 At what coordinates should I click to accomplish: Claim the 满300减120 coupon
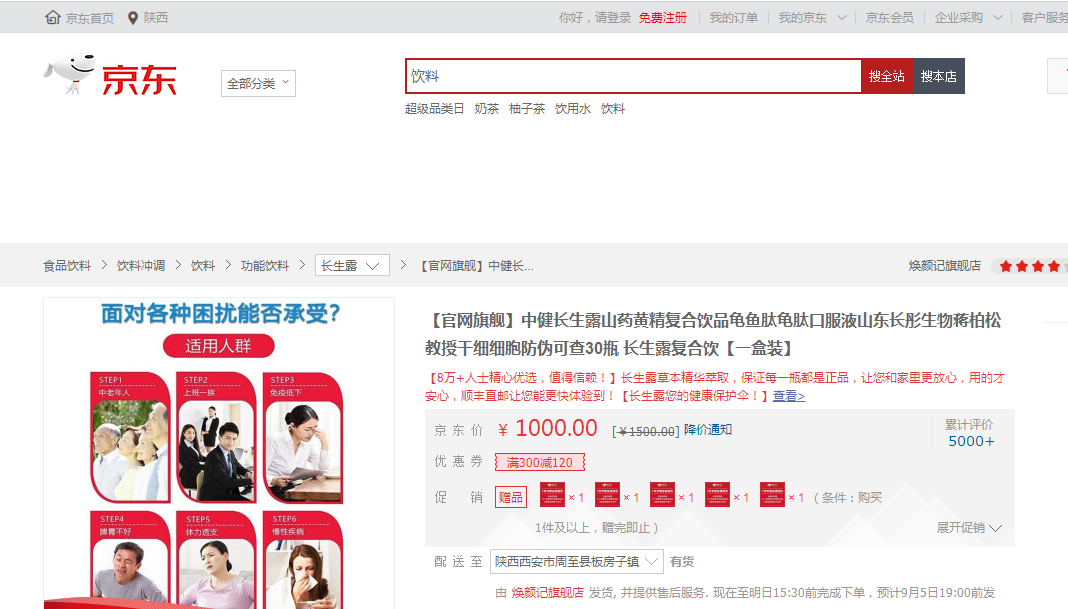[539, 463]
